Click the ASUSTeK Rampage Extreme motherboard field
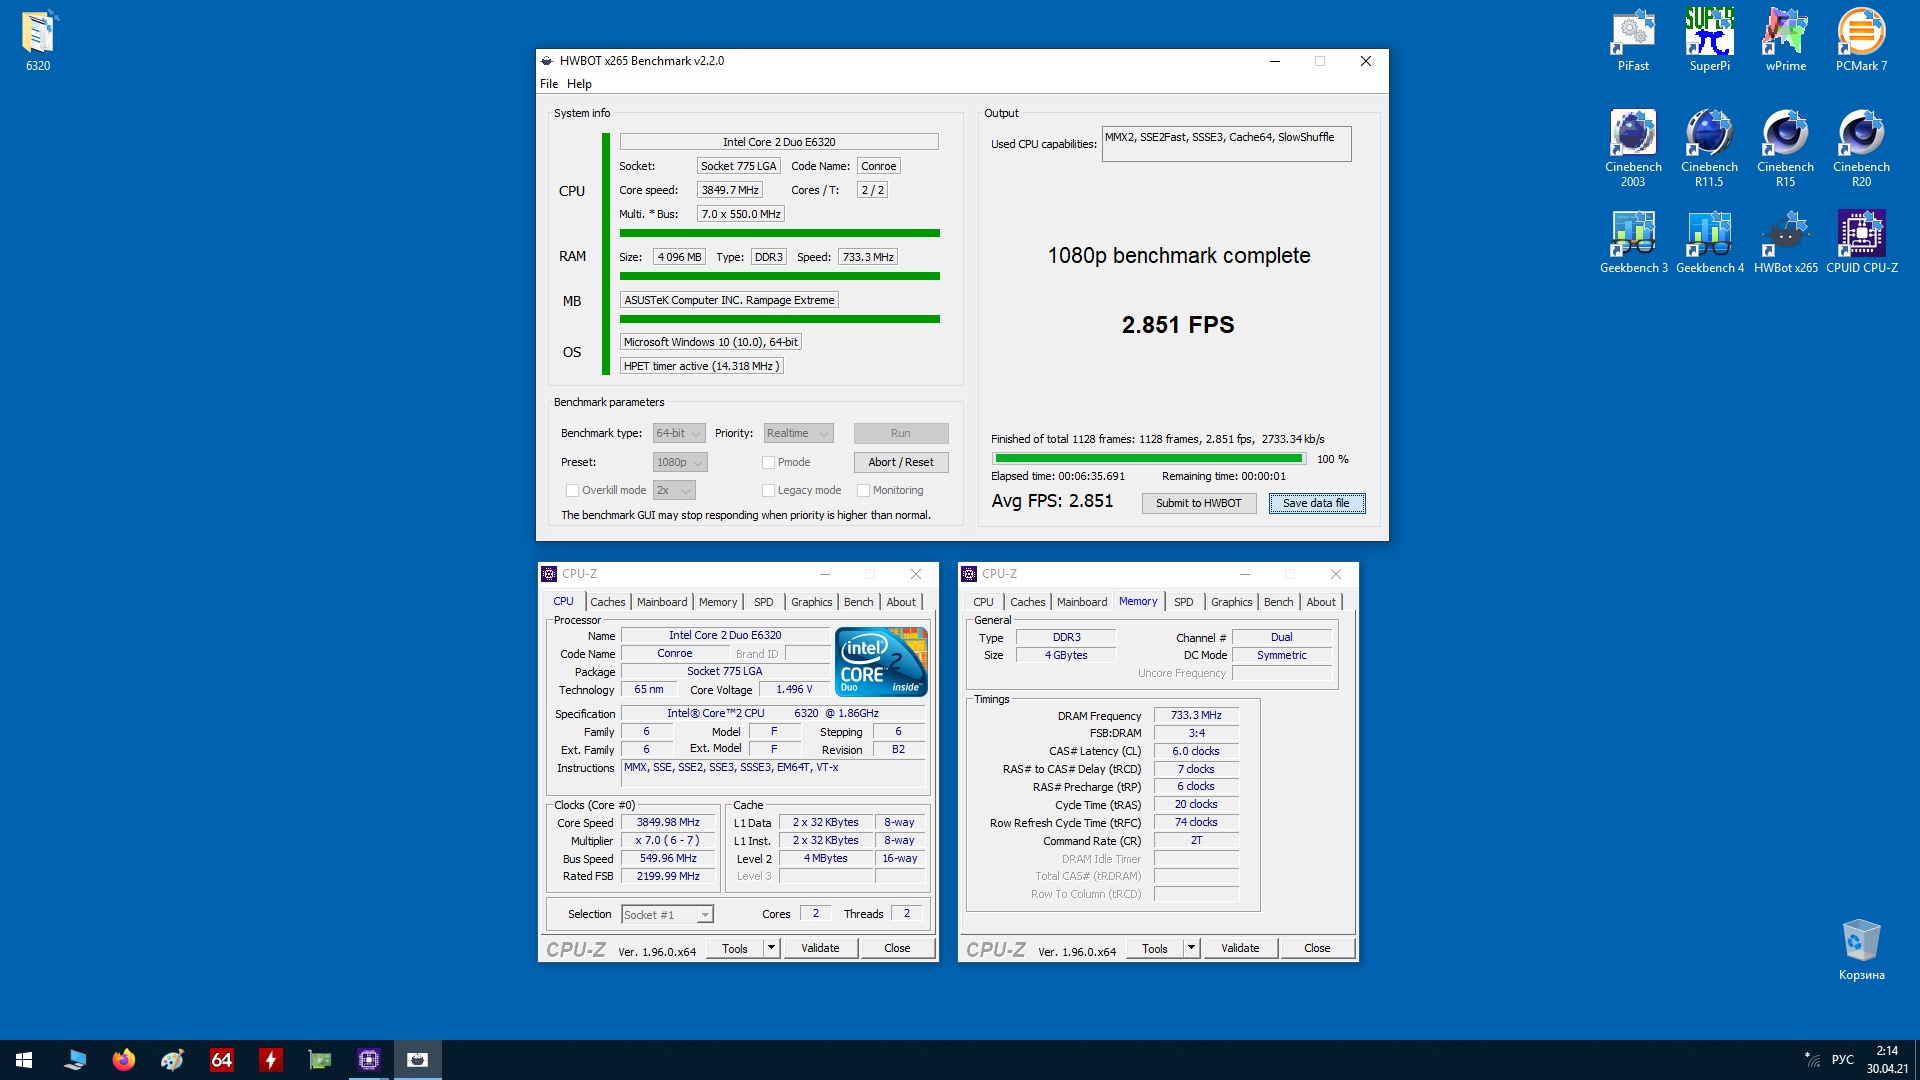The image size is (1920, 1080). pos(729,300)
